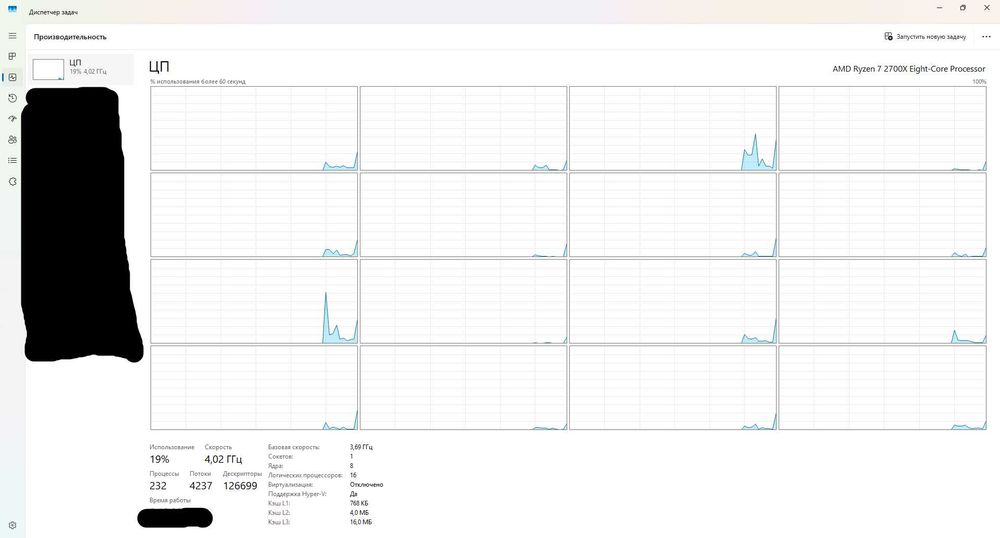Click the first logical processor graph

pos(254,128)
